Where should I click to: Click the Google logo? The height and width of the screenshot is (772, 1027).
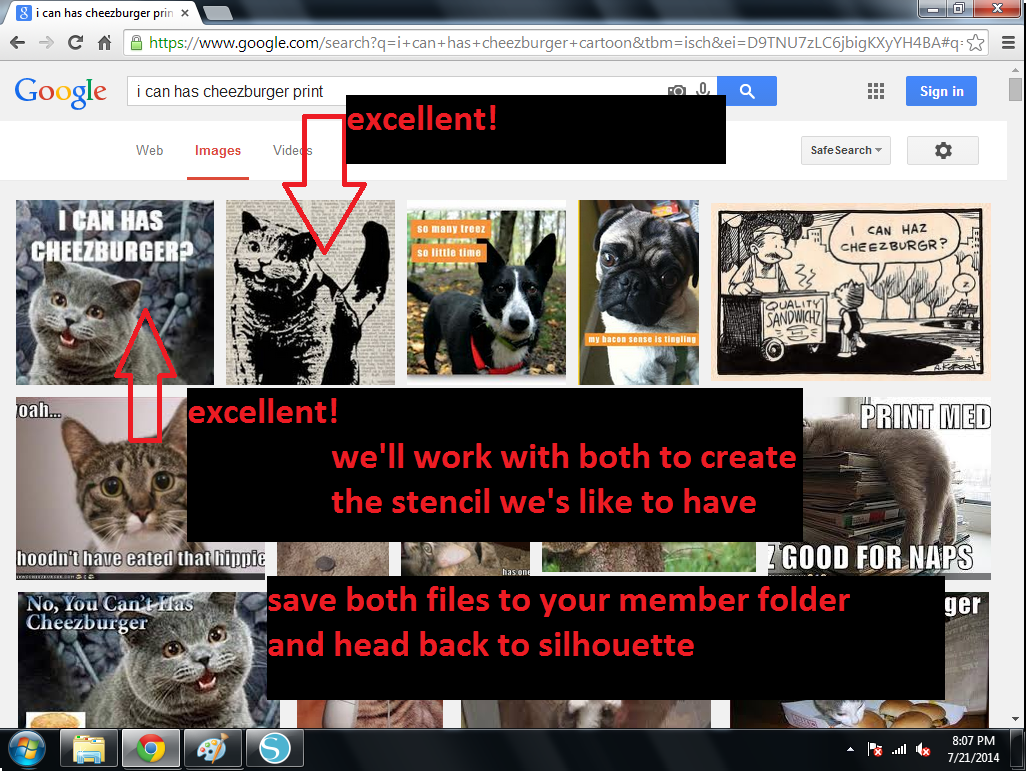pyautogui.click(x=61, y=92)
